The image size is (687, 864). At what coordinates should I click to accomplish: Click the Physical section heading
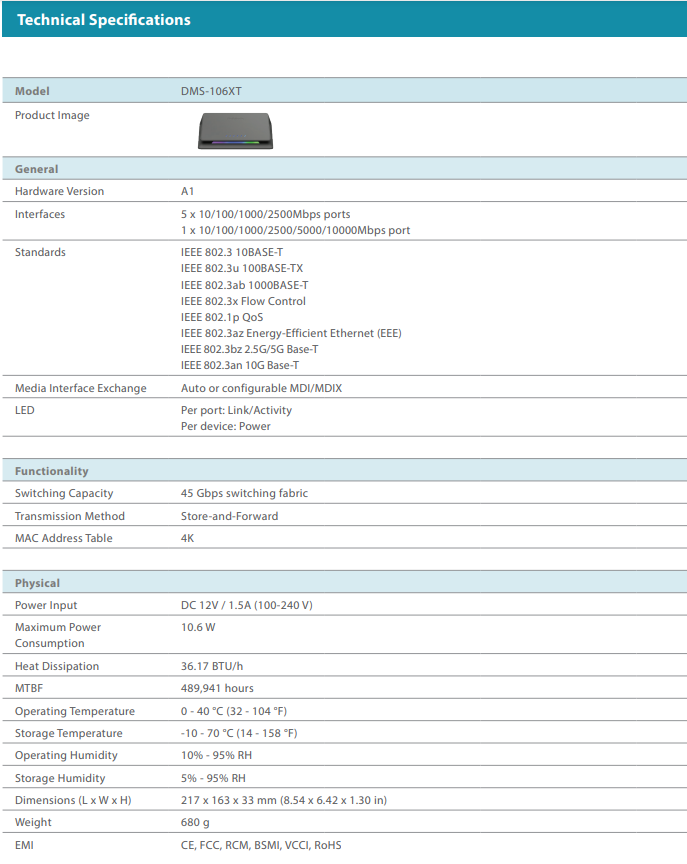click(38, 583)
